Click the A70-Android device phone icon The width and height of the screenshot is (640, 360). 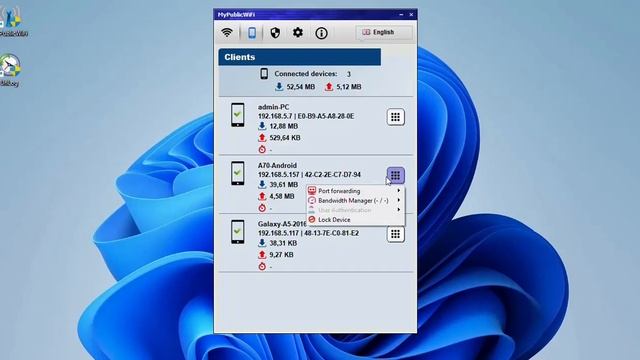(238, 173)
